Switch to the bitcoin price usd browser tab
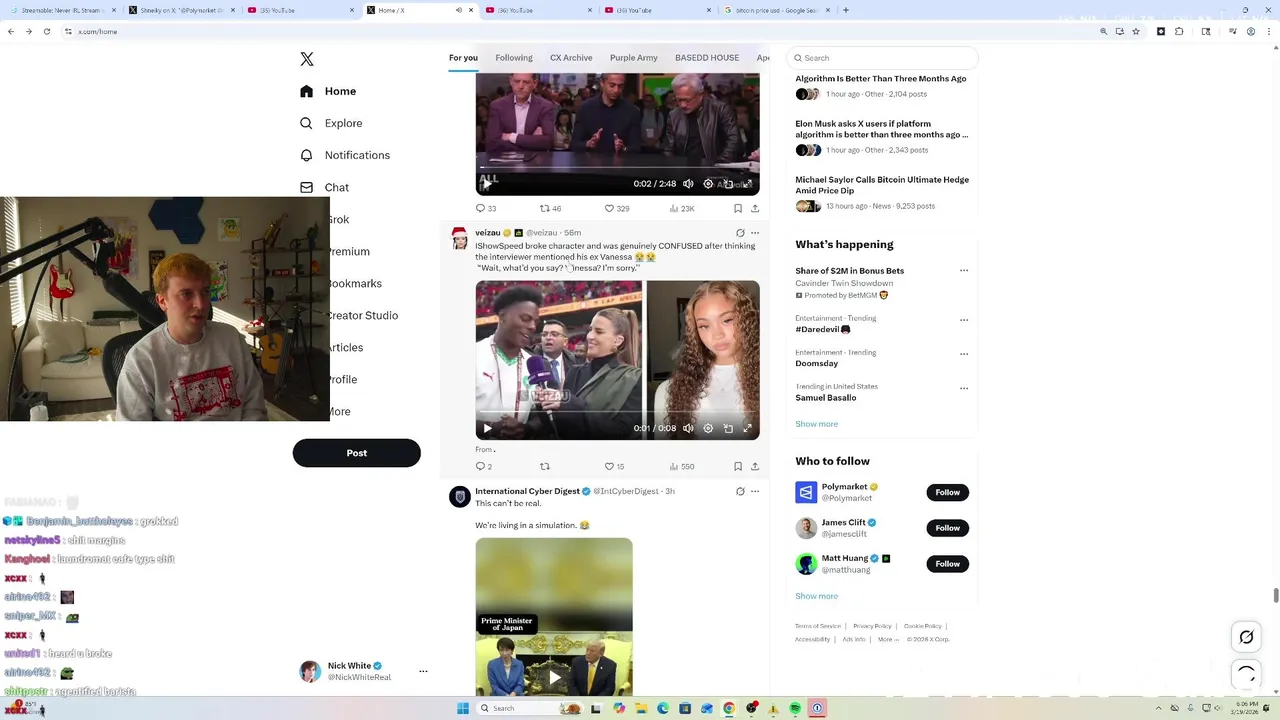The image size is (1280, 720). (776, 10)
